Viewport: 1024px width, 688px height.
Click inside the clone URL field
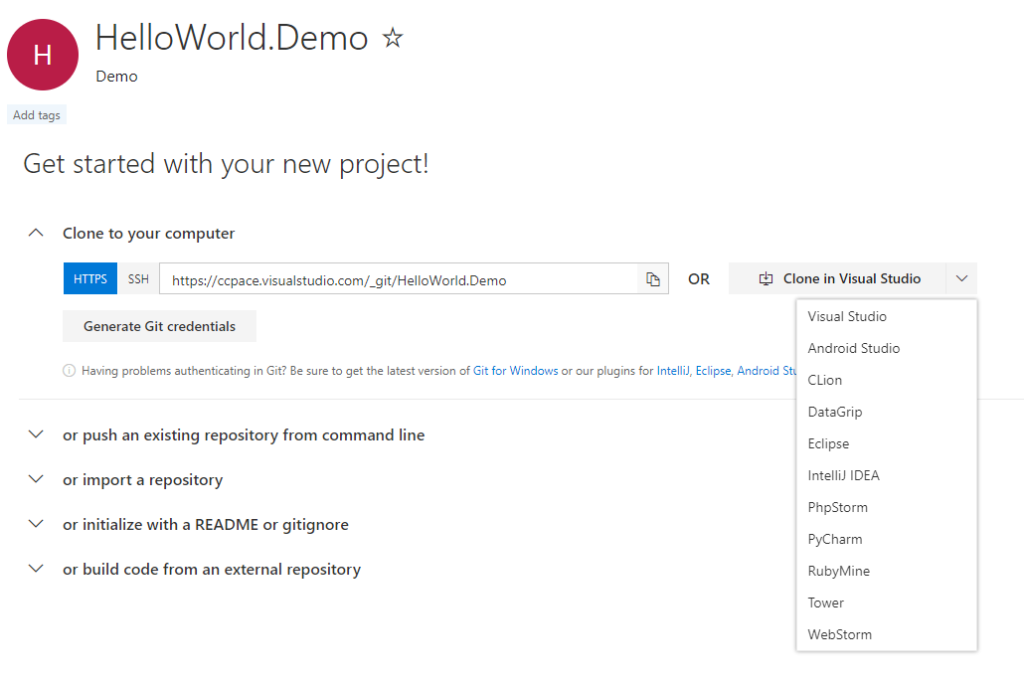[400, 279]
